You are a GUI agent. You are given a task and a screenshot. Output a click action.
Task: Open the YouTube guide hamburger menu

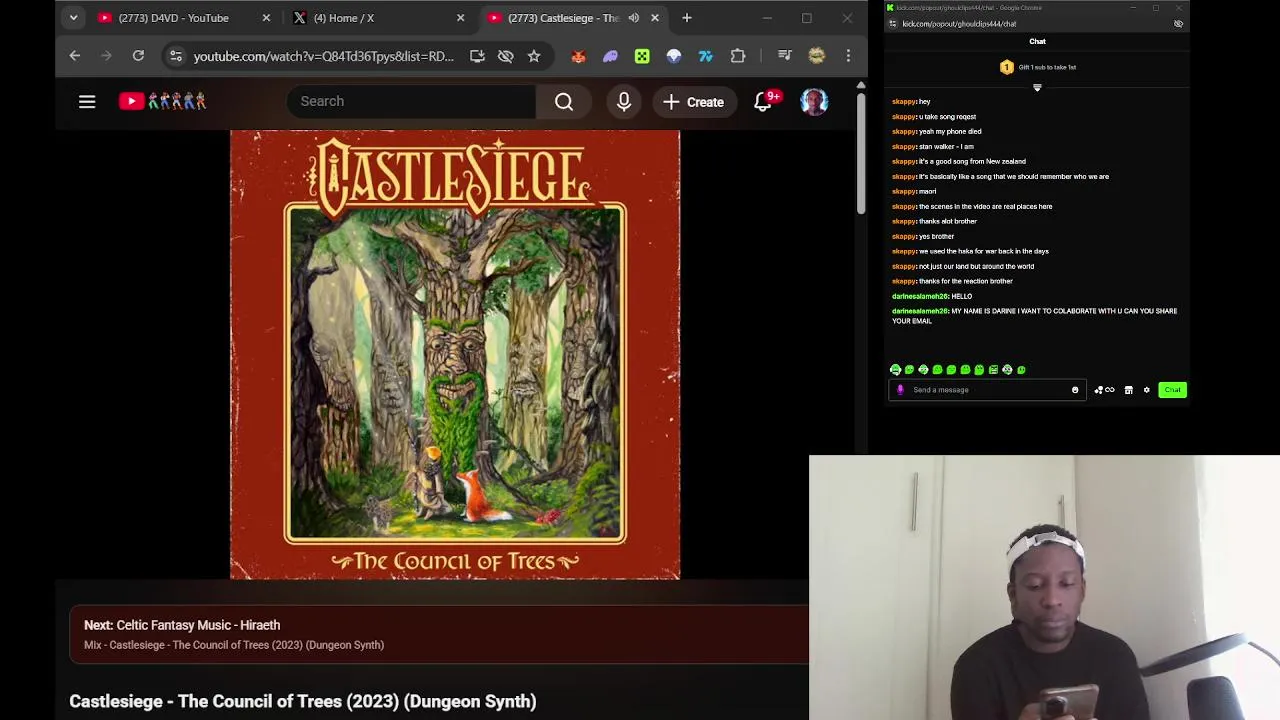(87, 101)
